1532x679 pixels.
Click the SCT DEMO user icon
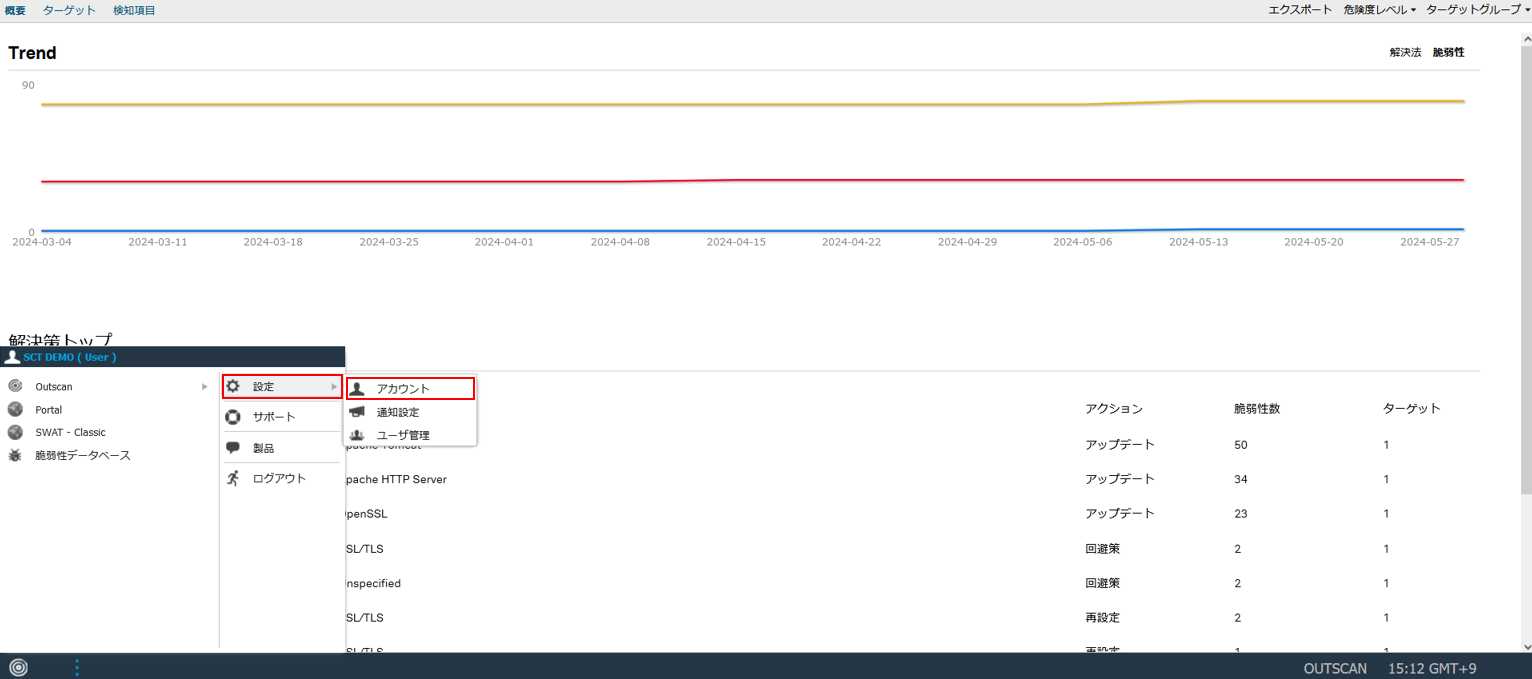(x=13, y=357)
